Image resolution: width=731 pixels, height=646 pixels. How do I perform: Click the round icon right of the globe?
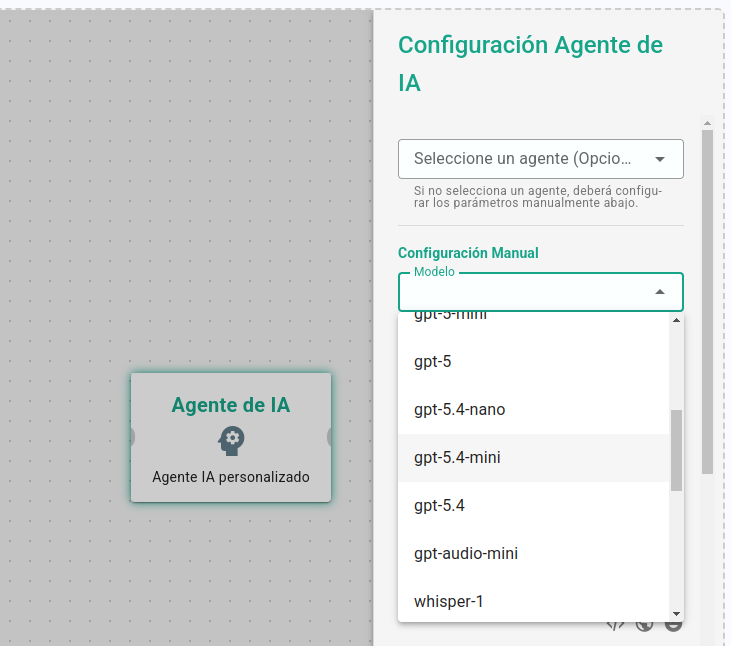(x=674, y=625)
